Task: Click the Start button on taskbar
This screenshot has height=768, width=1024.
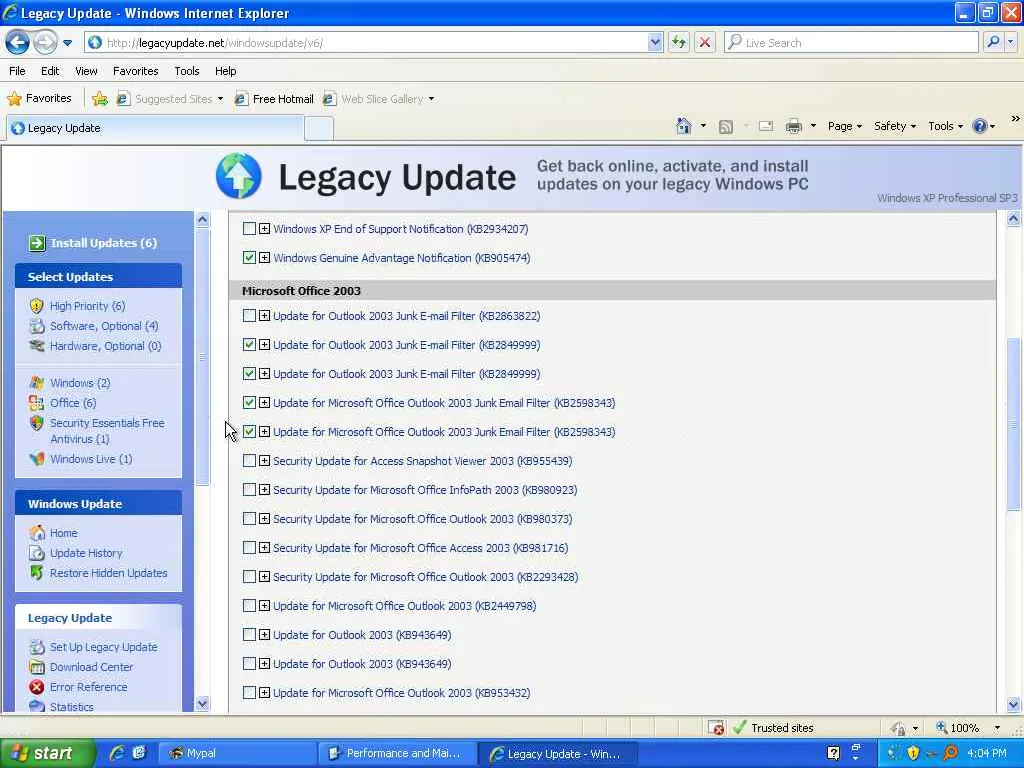Action: coord(47,753)
